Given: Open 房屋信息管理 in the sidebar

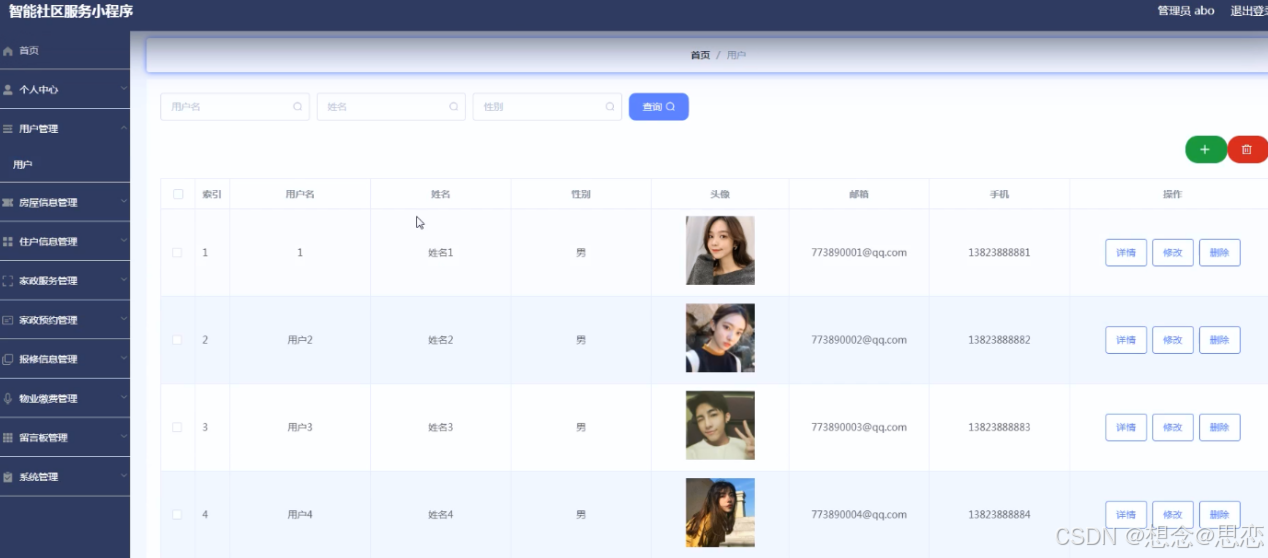Looking at the screenshot, I should pos(65,203).
